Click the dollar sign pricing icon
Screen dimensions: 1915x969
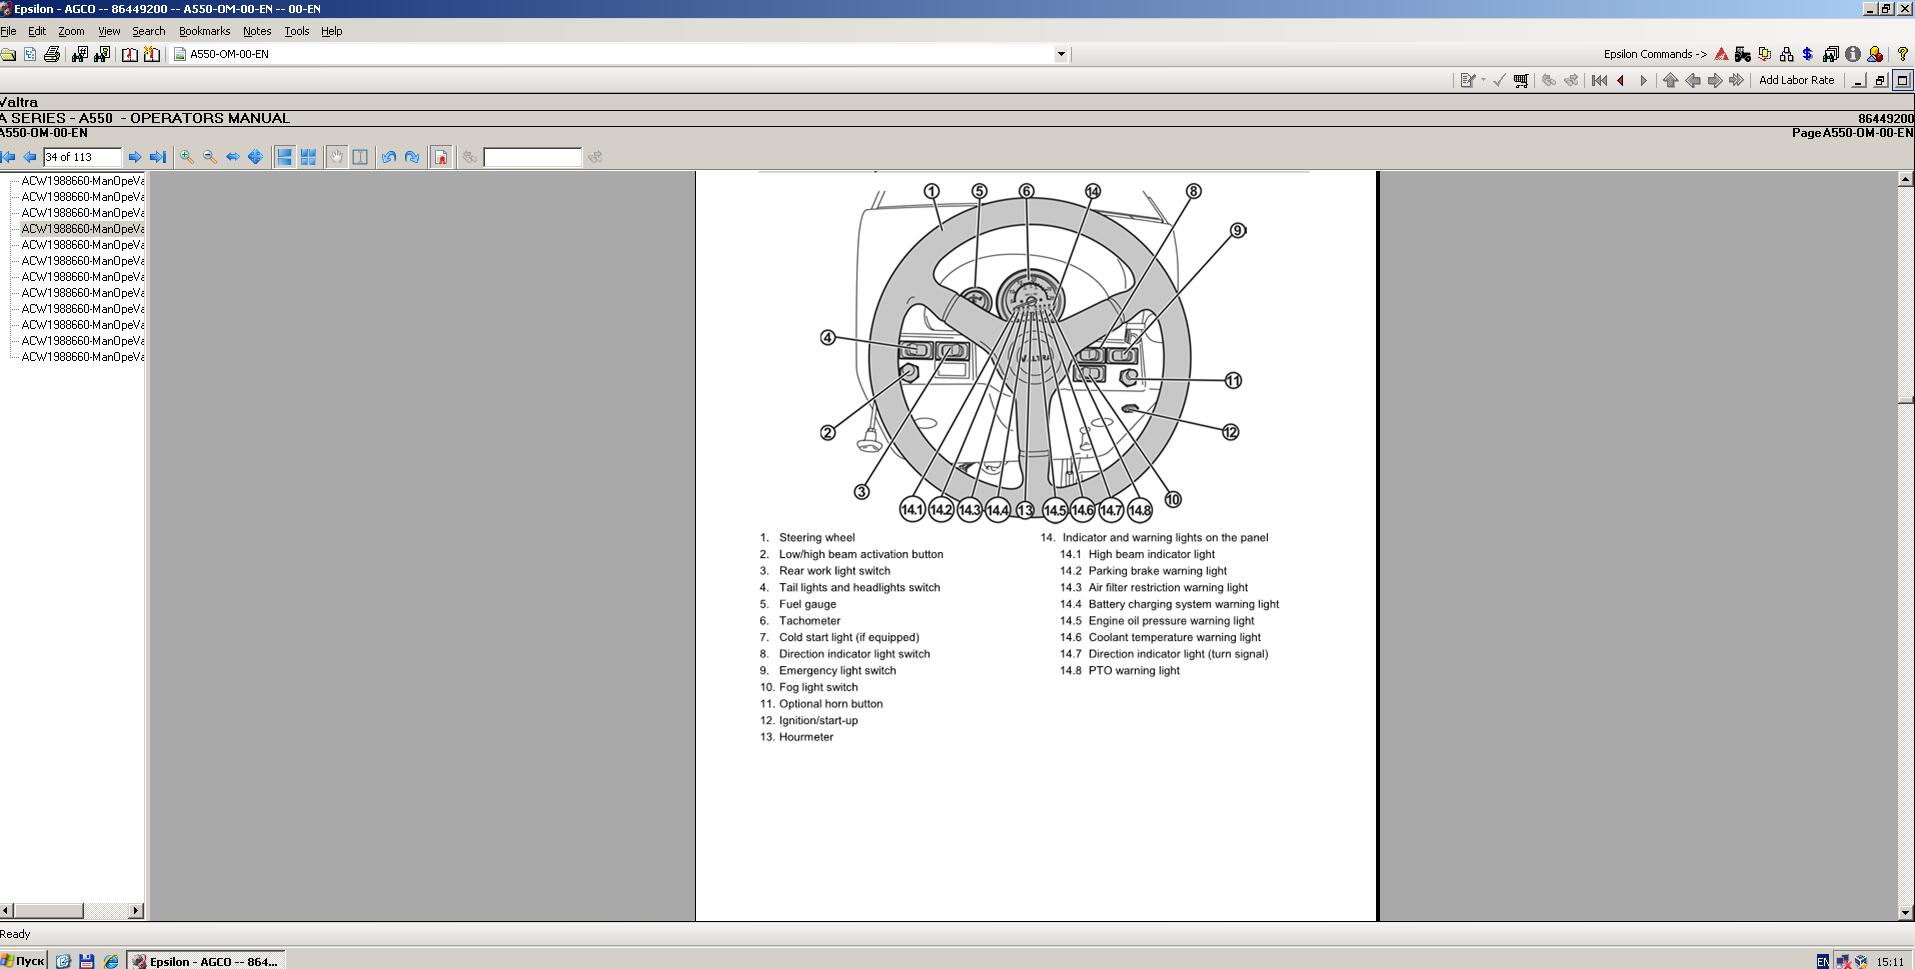pos(1808,54)
